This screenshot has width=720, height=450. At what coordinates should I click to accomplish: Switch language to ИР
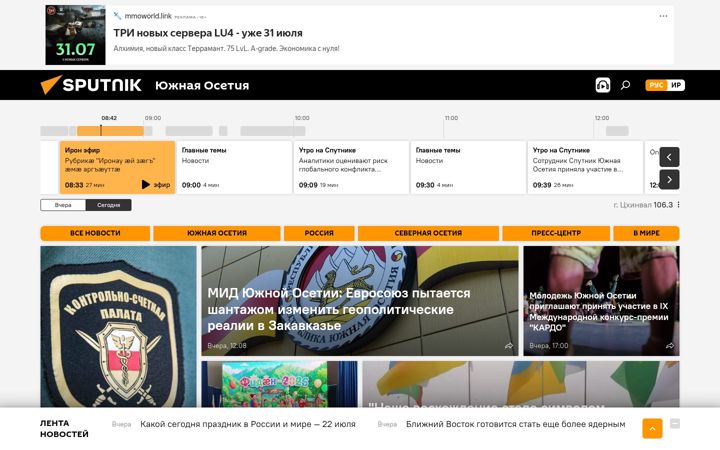tap(675, 85)
